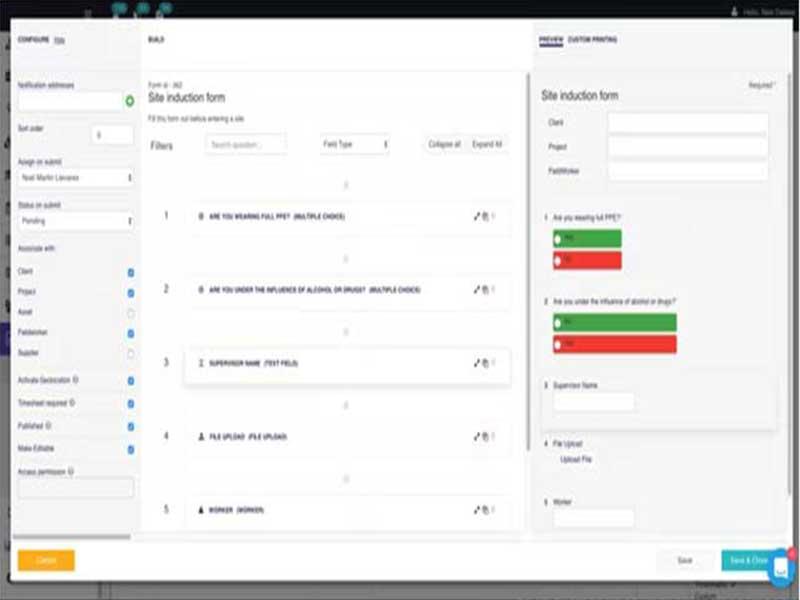Screen dimensions: 800x600
Task: Edit the 'Are you wearing full PPE' question
Action: 477,216
